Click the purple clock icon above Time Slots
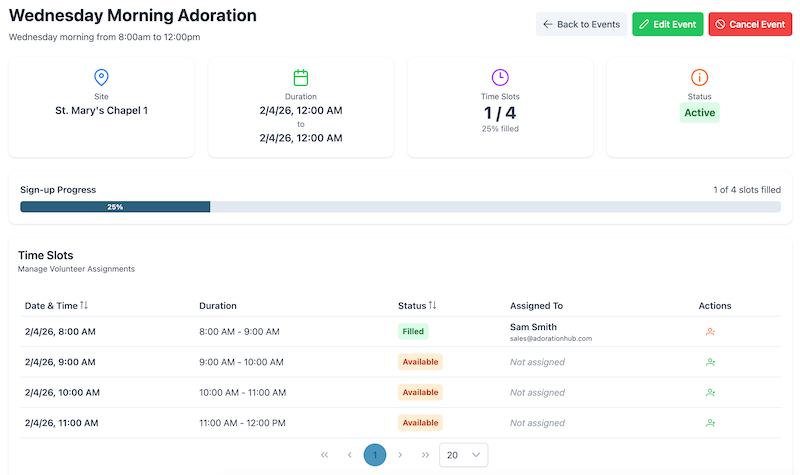The image size is (800, 475). click(500, 77)
